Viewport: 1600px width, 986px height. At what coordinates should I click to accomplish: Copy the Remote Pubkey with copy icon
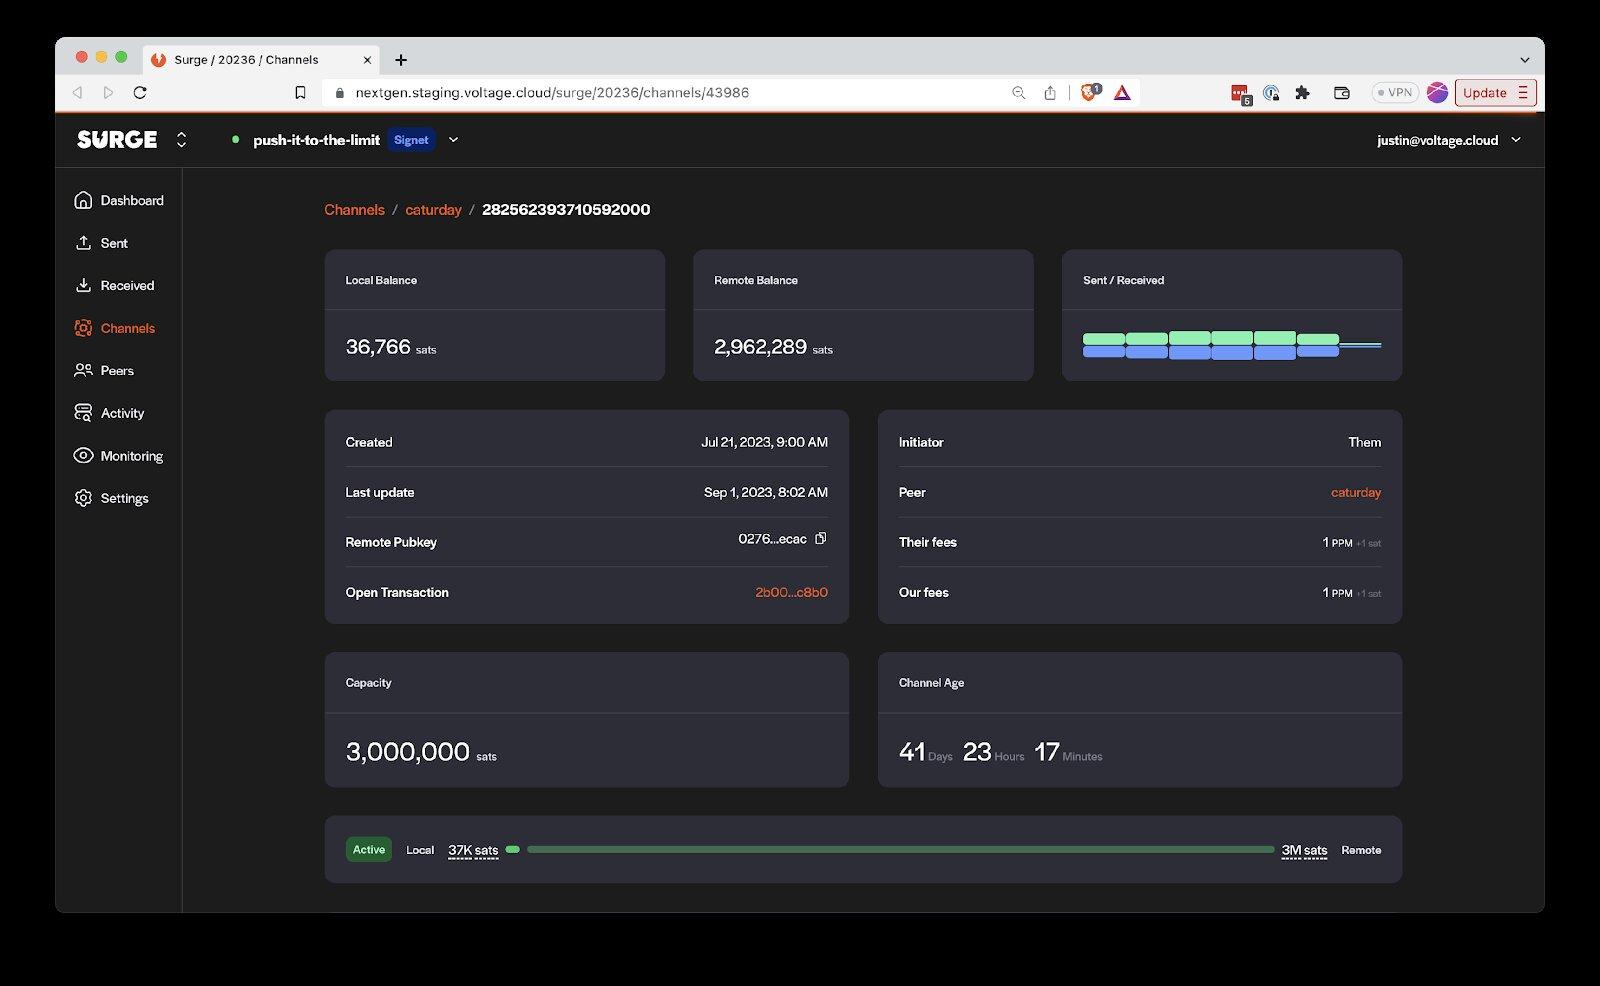[x=820, y=539]
